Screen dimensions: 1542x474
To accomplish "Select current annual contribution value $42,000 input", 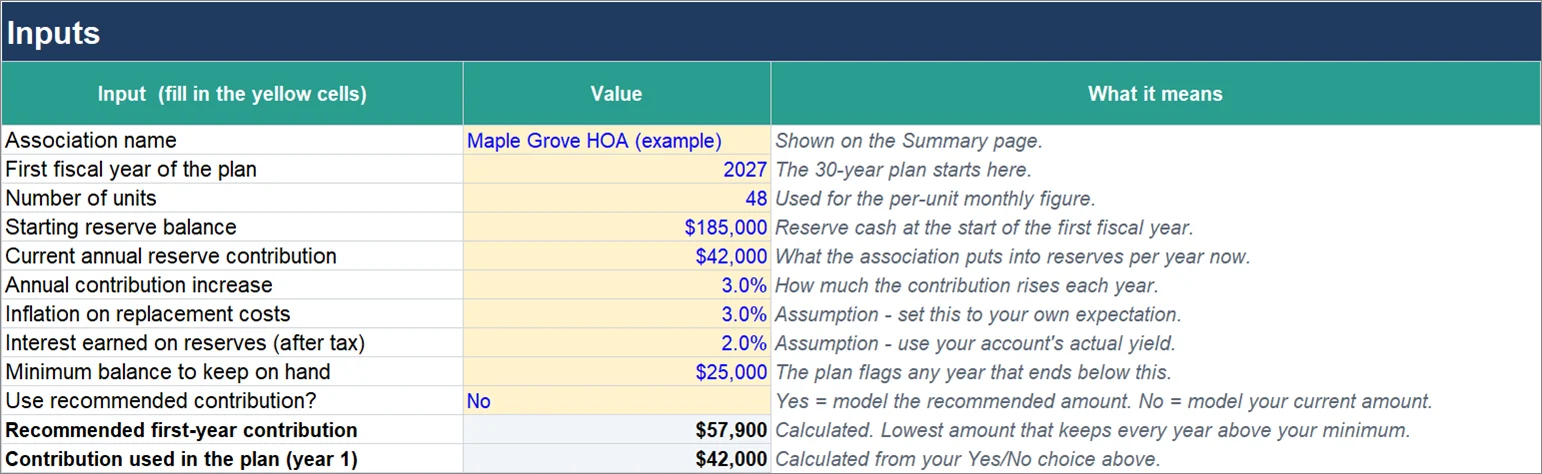I will pos(616,256).
